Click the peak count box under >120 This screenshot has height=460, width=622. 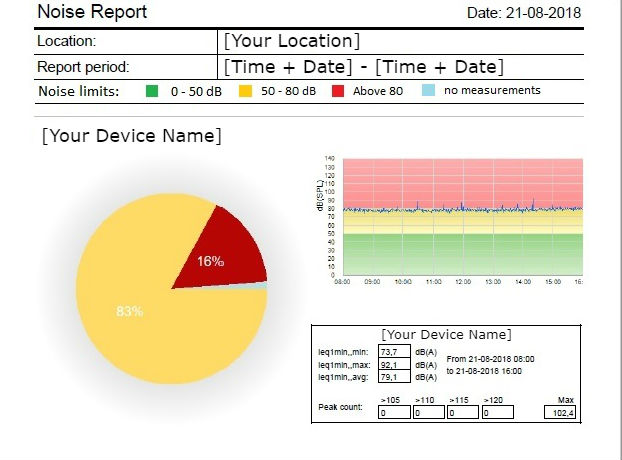497,412
